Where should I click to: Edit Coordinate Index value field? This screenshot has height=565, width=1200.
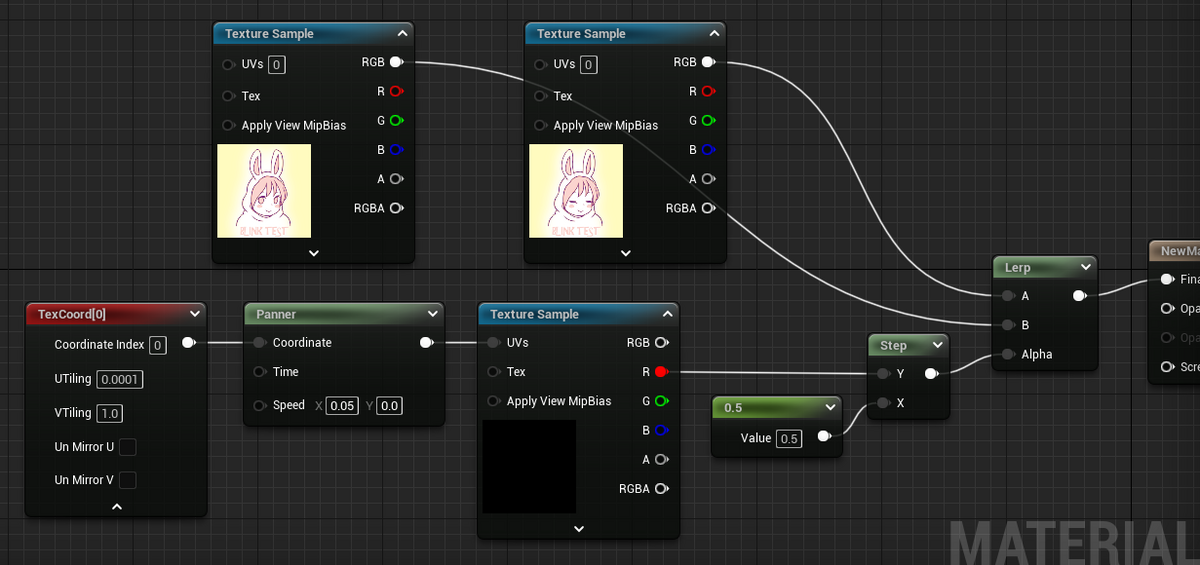[x=157, y=346]
